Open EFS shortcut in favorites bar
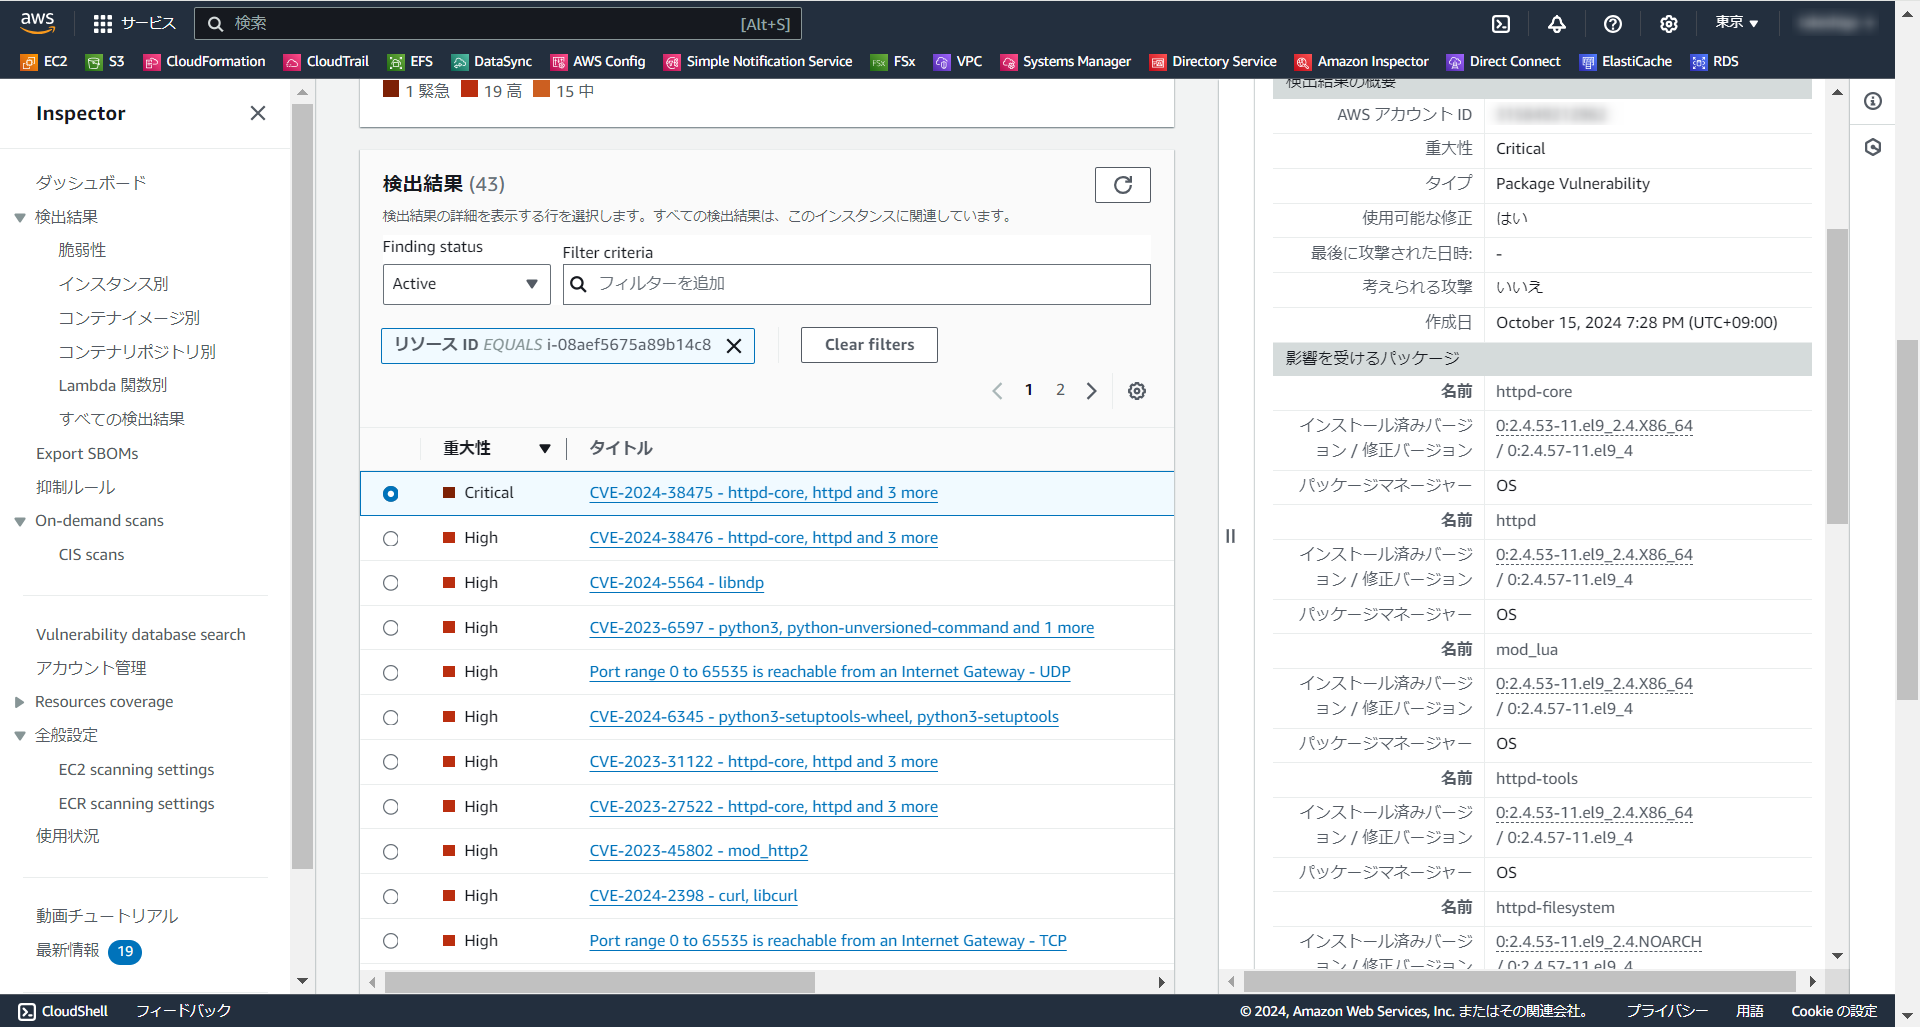This screenshot has height=1027, width=1920. tap(411, 61)
